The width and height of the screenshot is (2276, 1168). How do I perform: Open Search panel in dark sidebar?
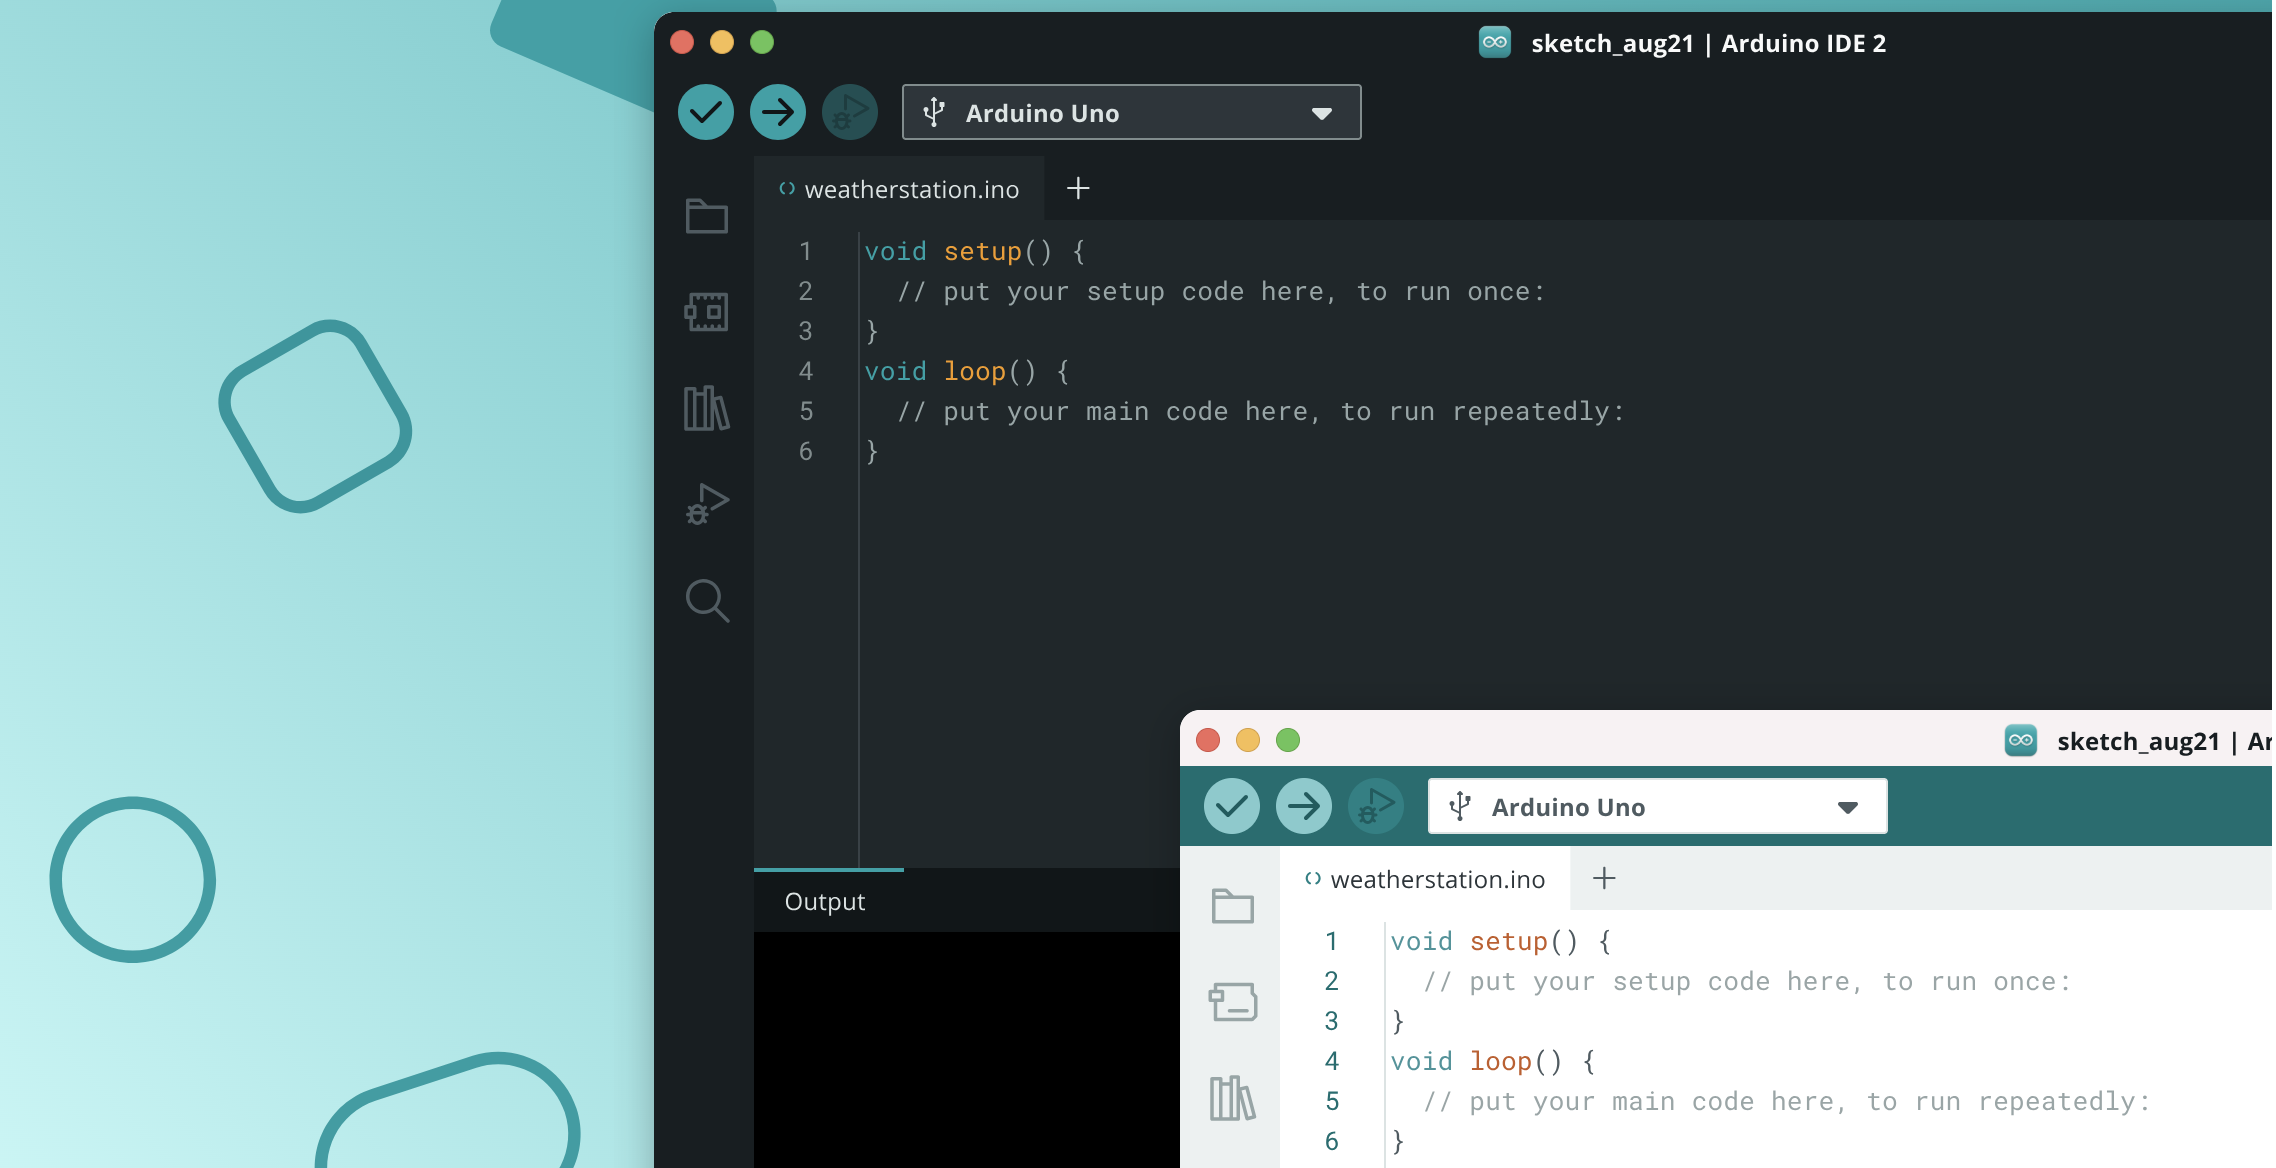pyautogui.click(x=707, y=600)
